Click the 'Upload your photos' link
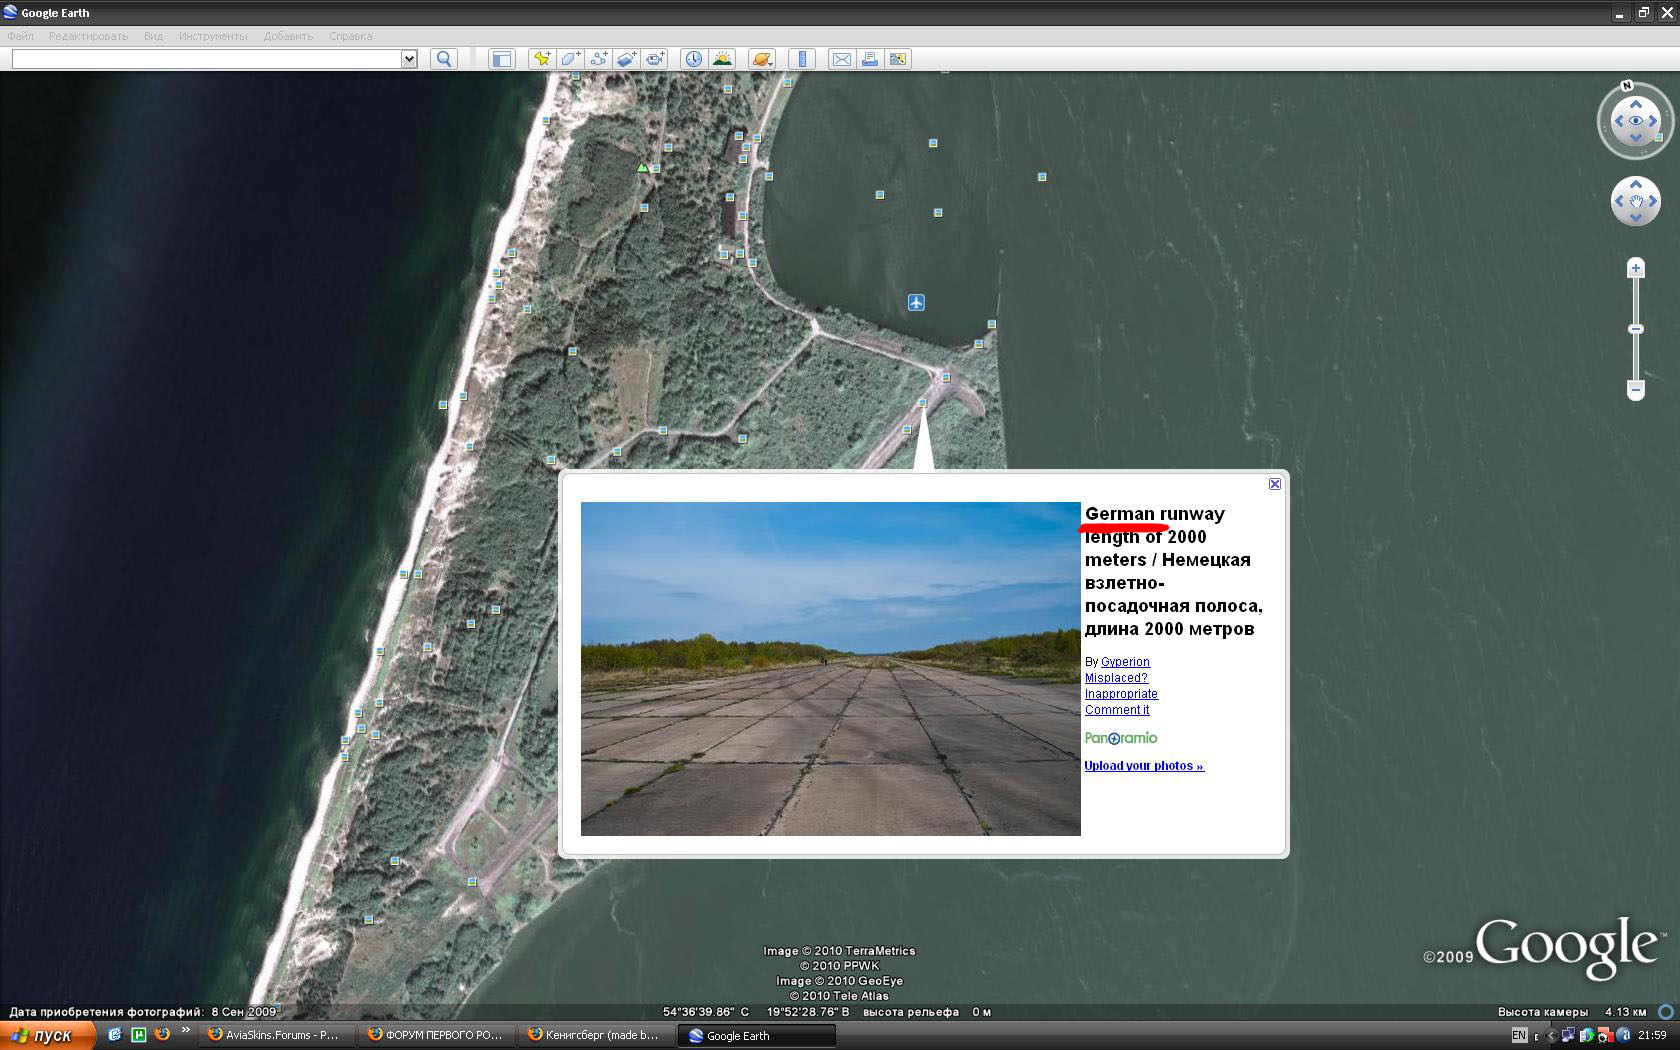The image size is (1680, 1050). [1144, 766]
